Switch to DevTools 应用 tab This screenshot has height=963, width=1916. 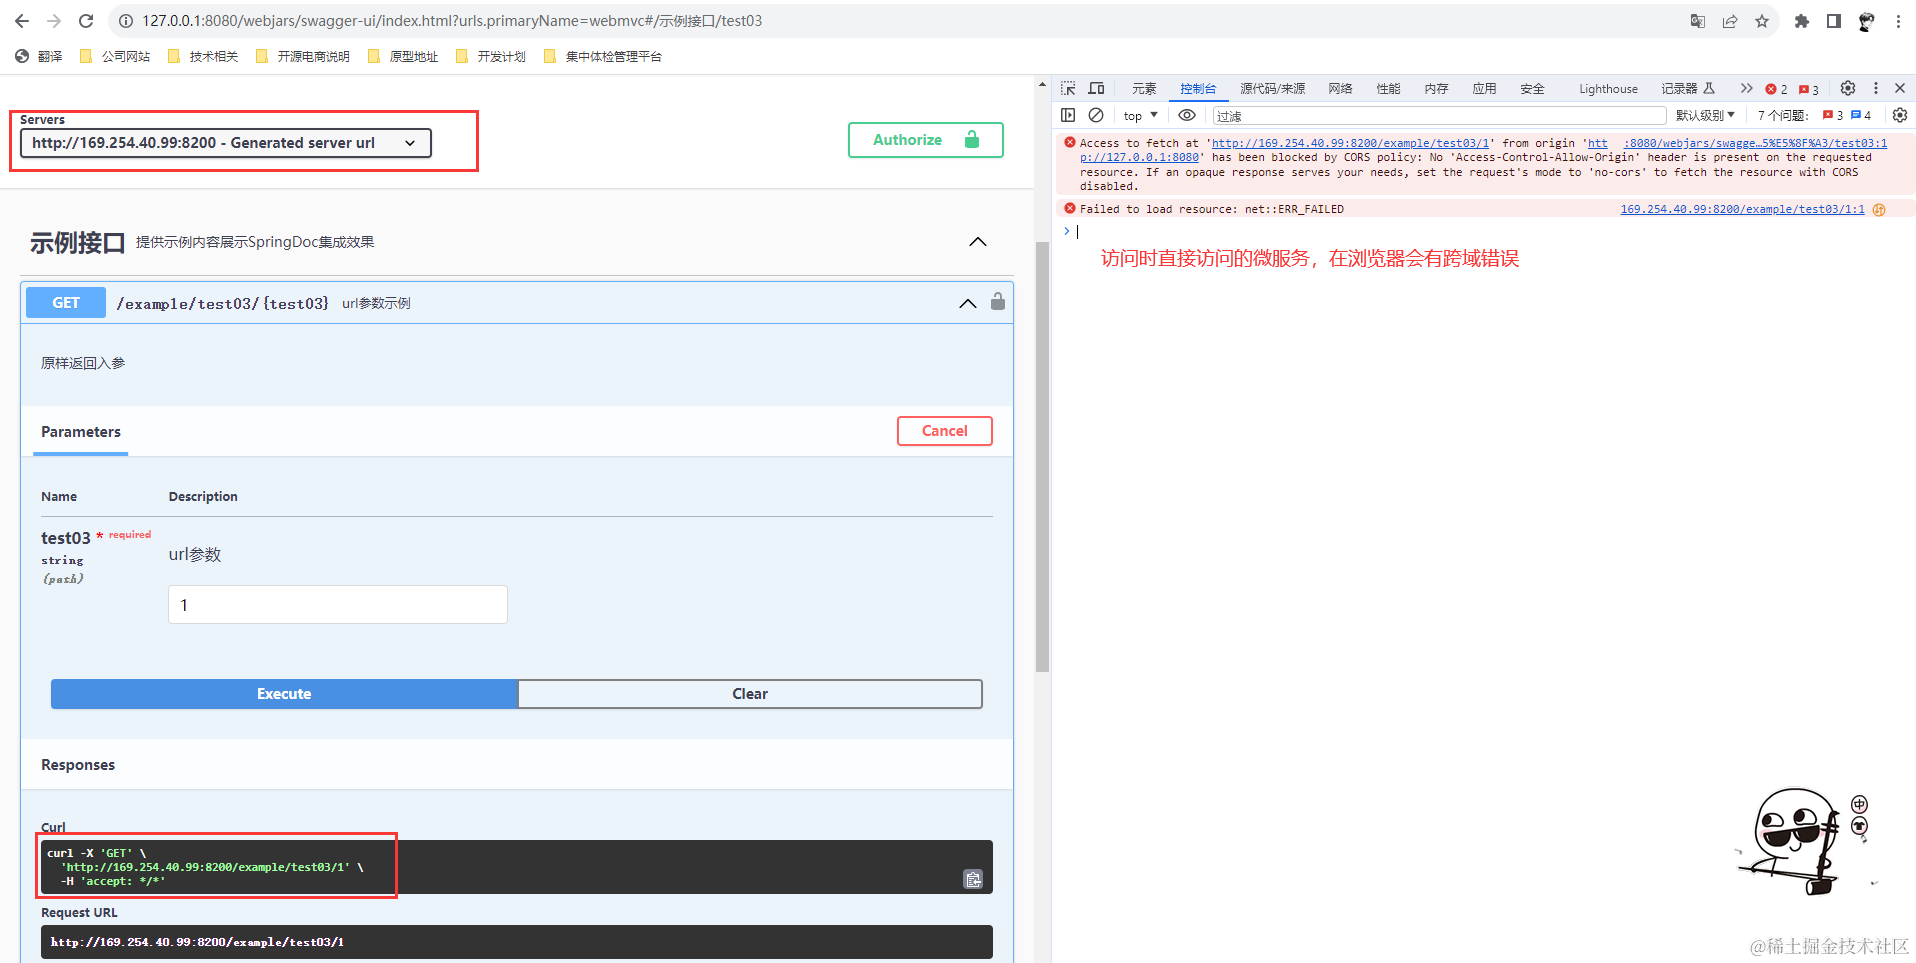[x=1484, y=89]
